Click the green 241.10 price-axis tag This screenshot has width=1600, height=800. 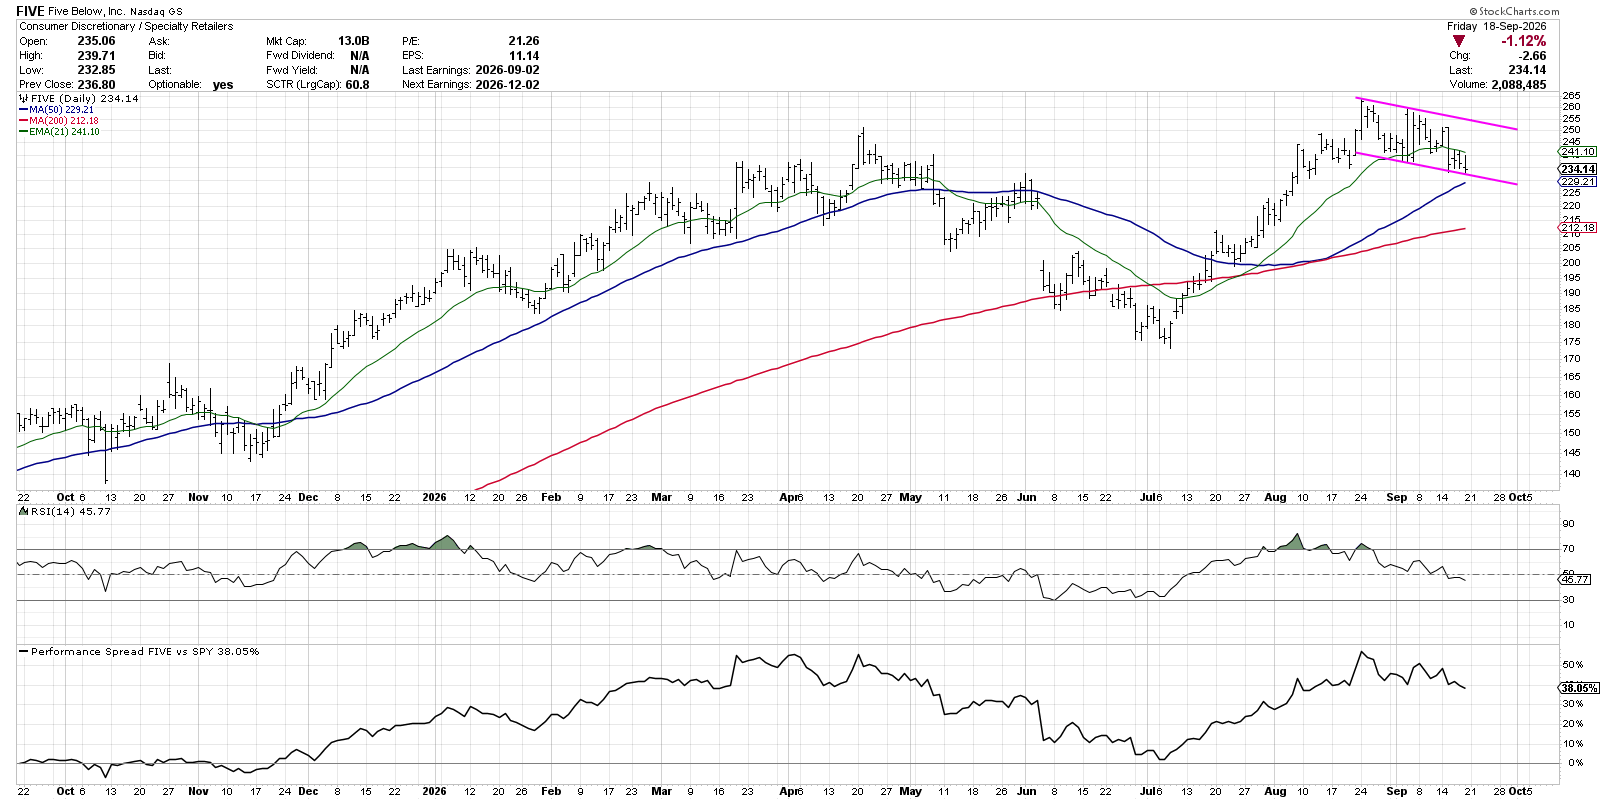[1579, 152]
